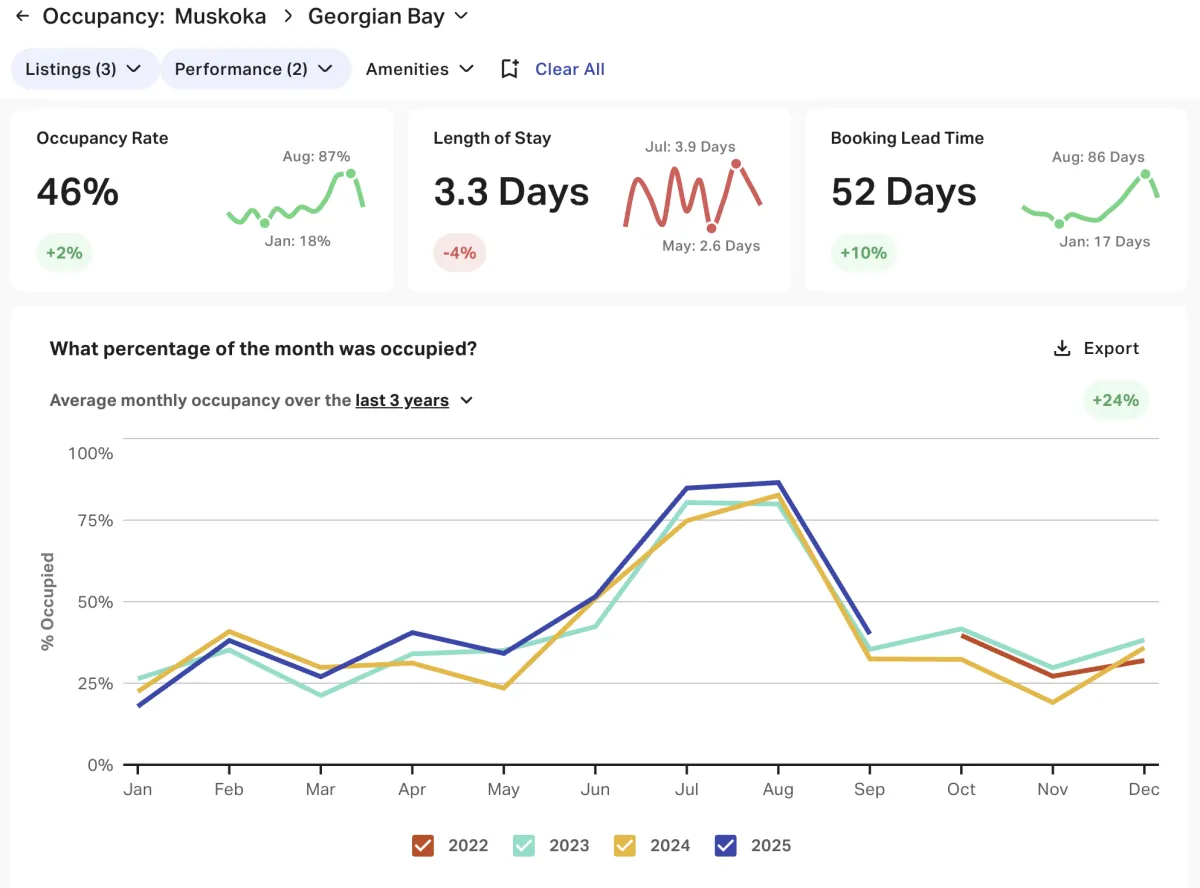Open the Georgian Bay region dropdown
This screenshot has height=888, width=1200.
[388, 17]
